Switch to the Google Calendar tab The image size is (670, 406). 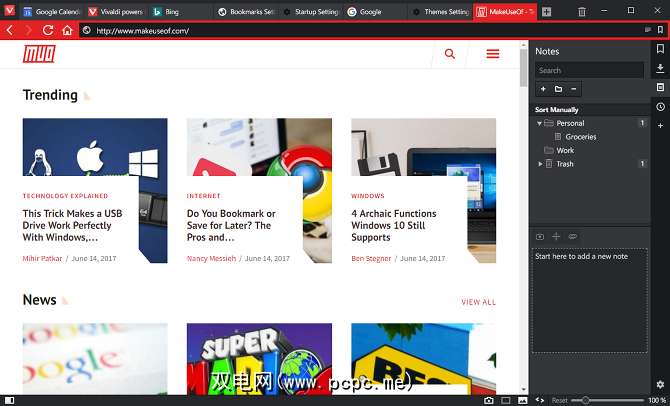(52, 12)
